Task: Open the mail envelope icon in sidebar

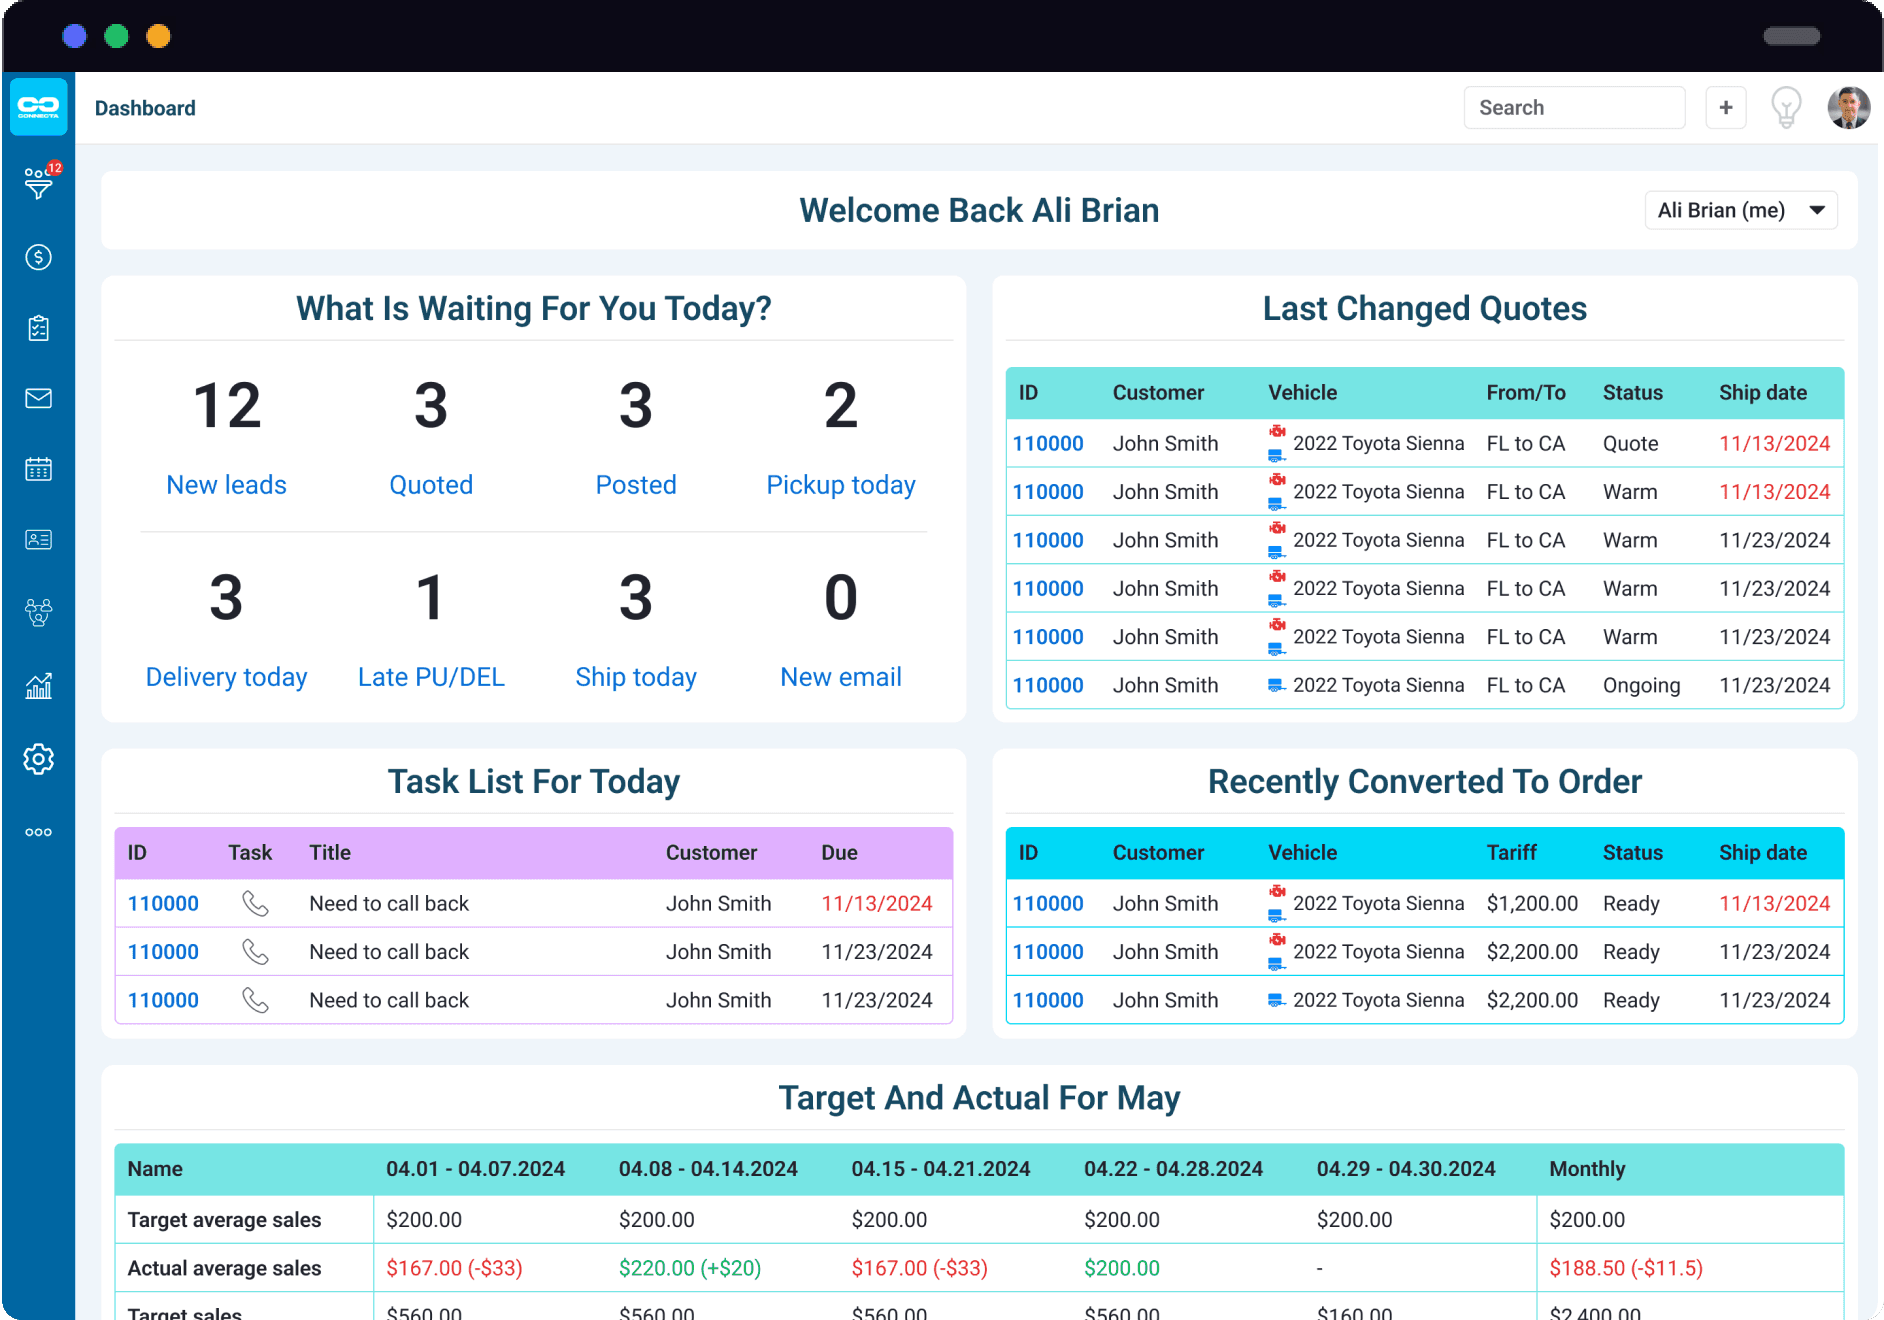Action: pyautogui.click(x=38, y=398)
